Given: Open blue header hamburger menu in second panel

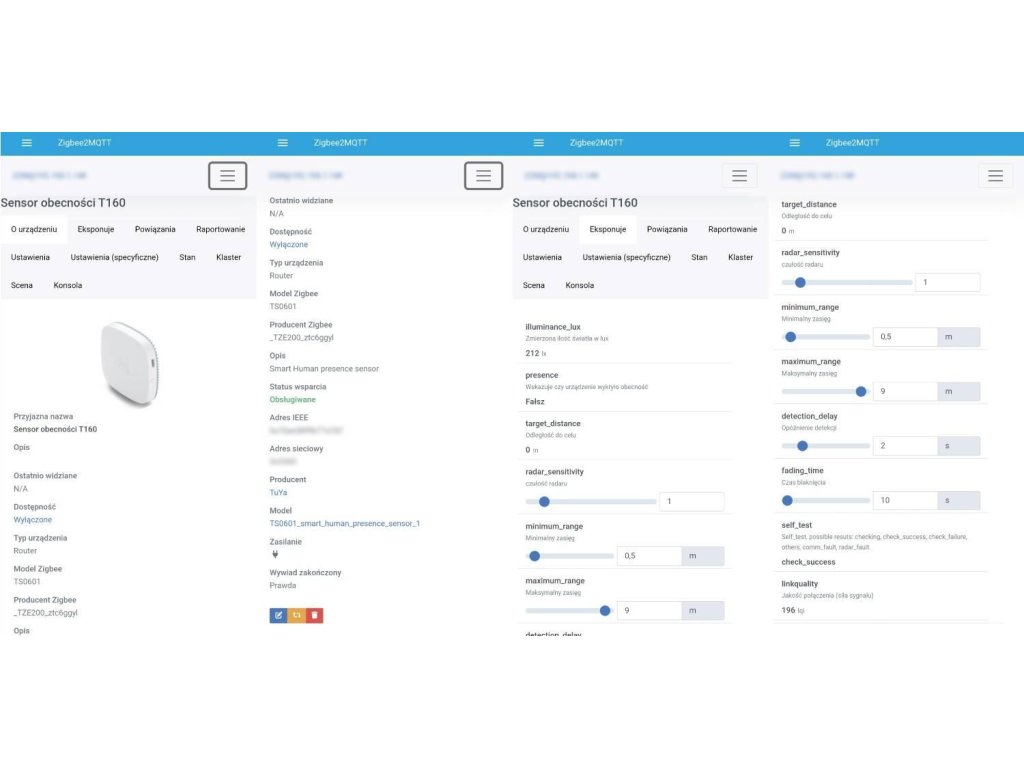Looking at the screenshot, I should [x=283, y=143].
